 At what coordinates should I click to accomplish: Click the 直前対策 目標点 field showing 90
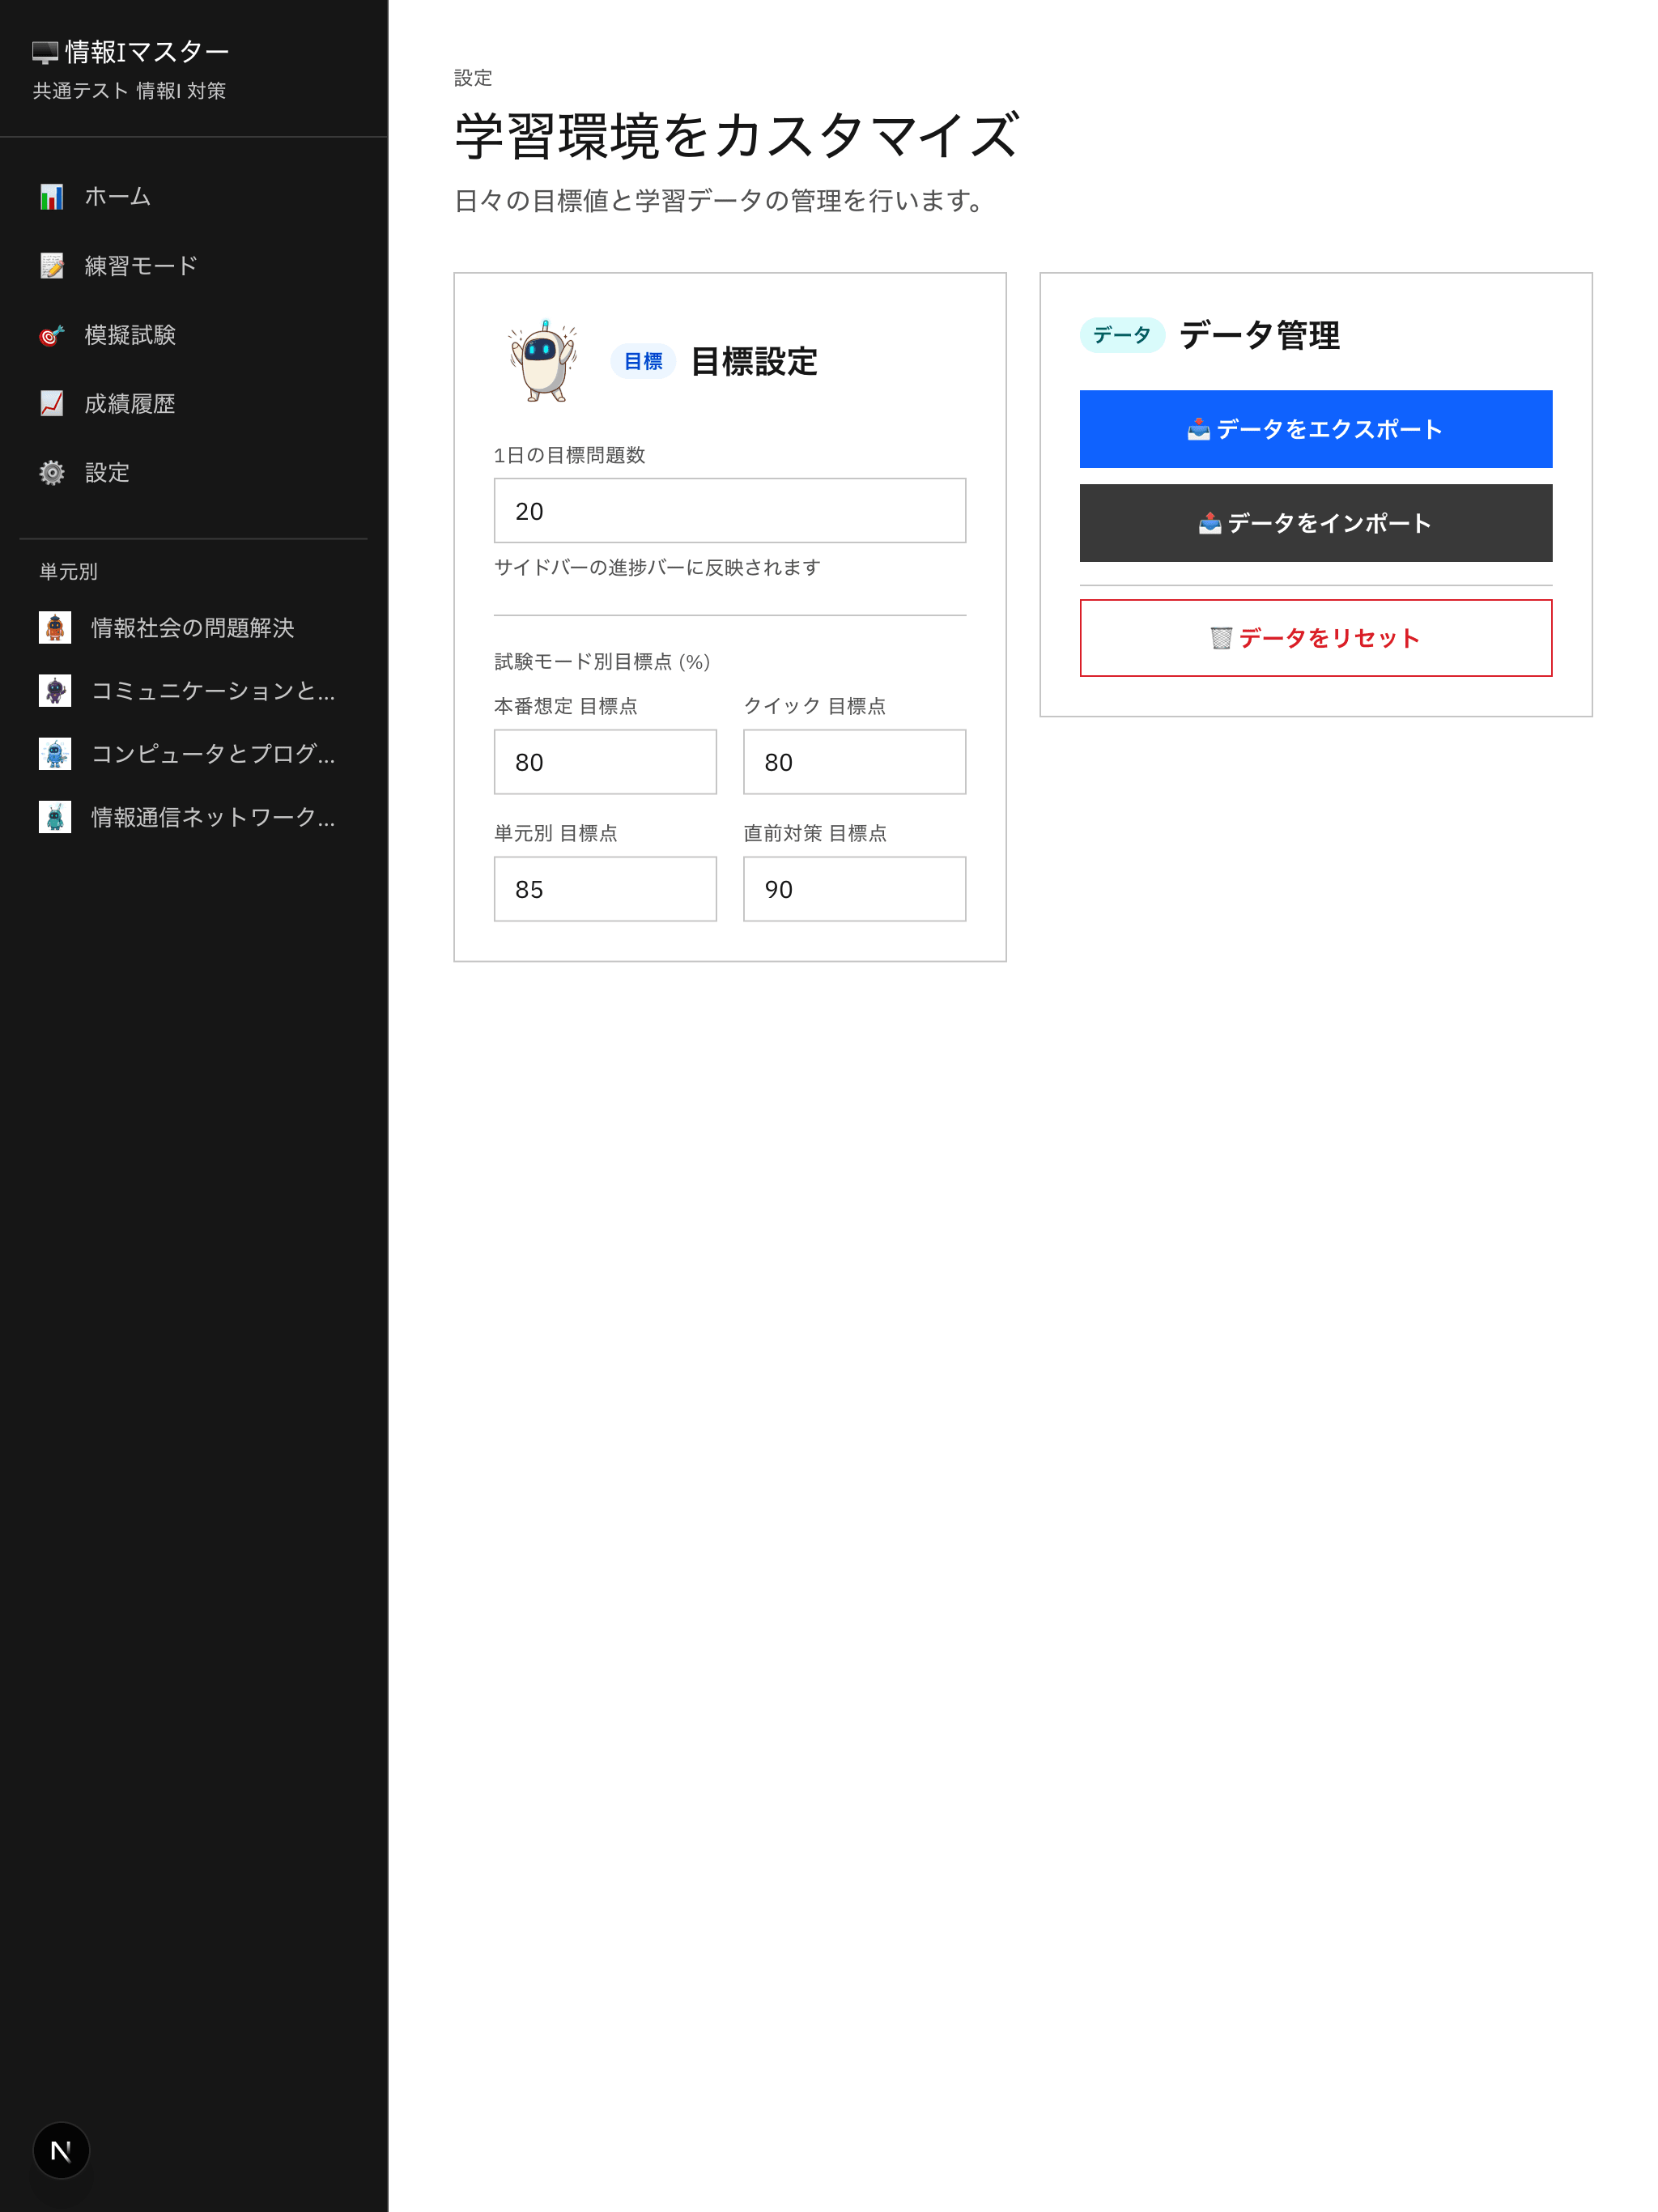click(853, 889)
